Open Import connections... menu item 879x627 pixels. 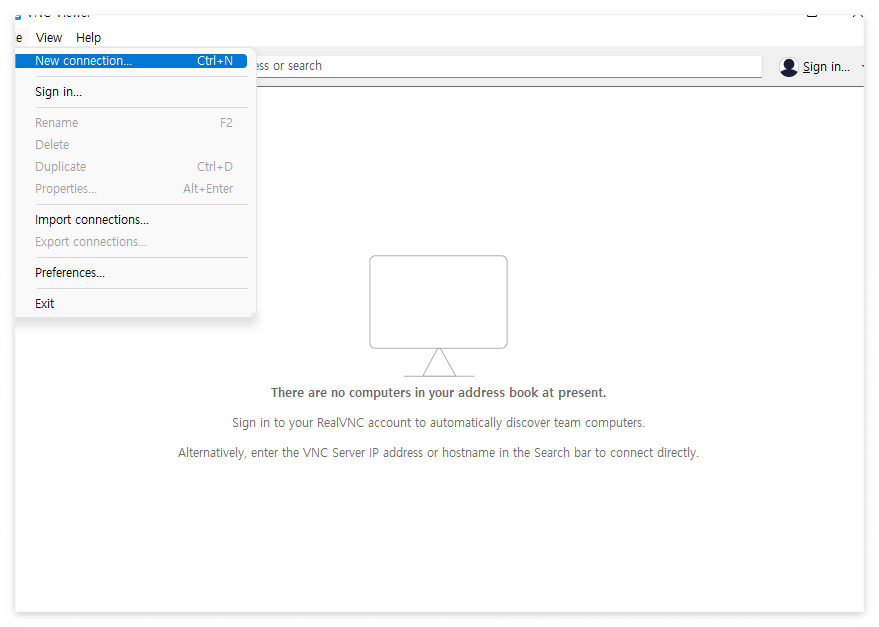point(131,220)
